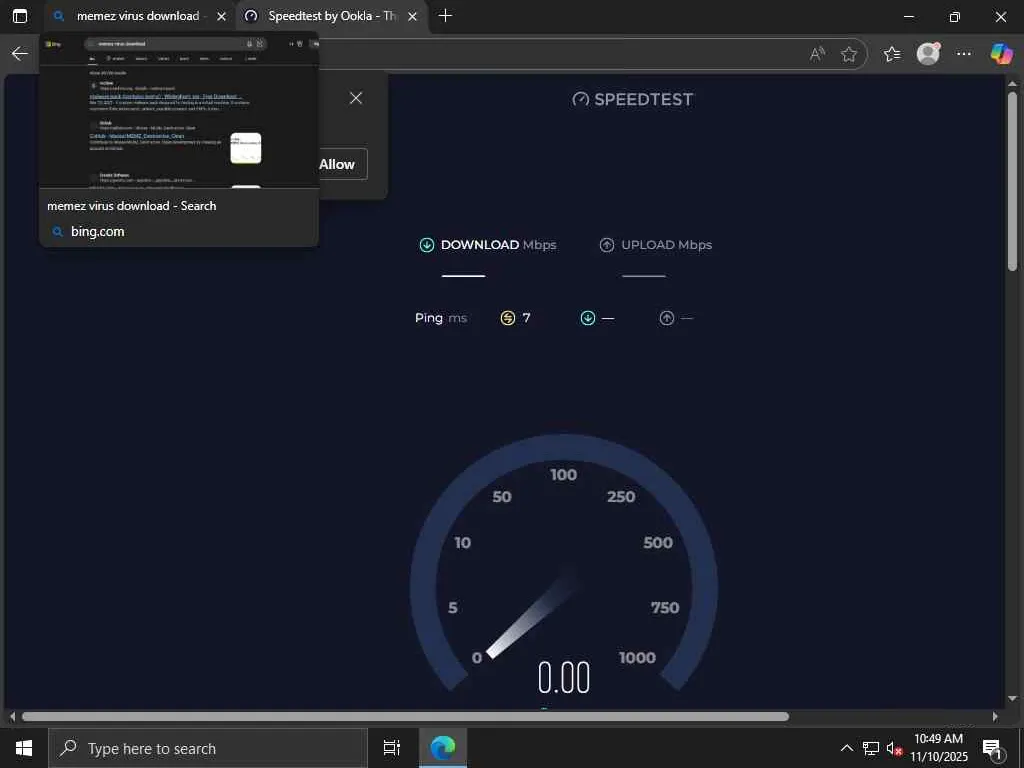Click the Ping ms label
Viewport: 1024px width, 768px height.
coord(441,318)
